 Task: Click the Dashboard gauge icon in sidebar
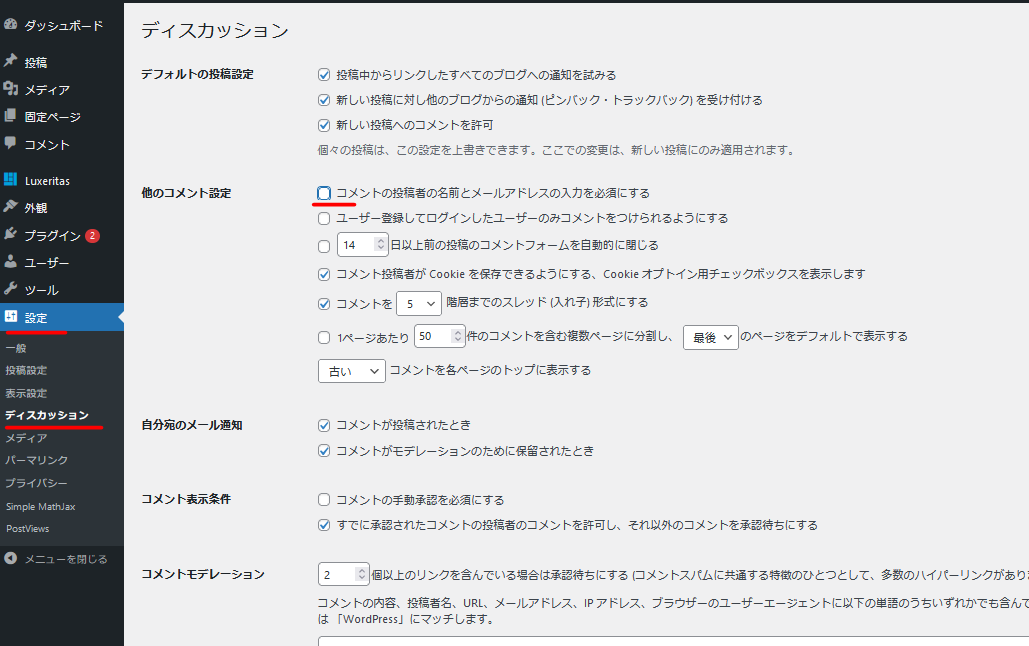[x=11, y=25]
